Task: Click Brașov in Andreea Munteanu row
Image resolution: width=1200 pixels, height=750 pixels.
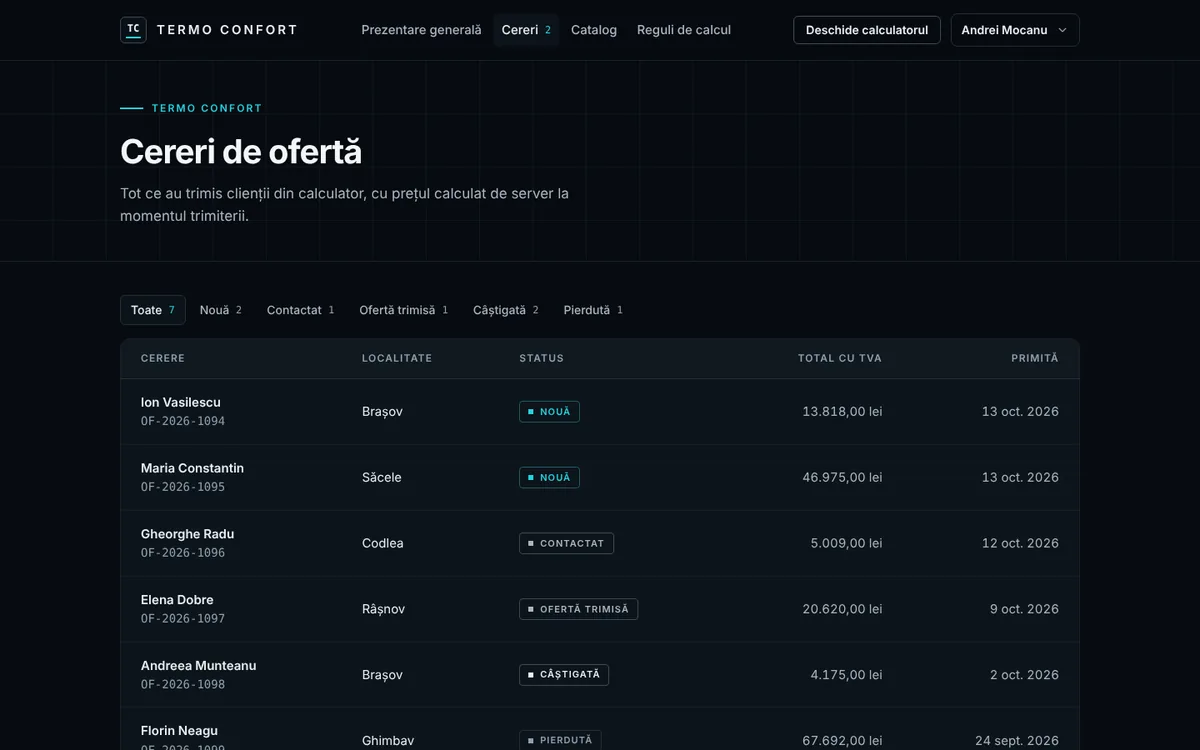Action: click(x=382, y=675)
